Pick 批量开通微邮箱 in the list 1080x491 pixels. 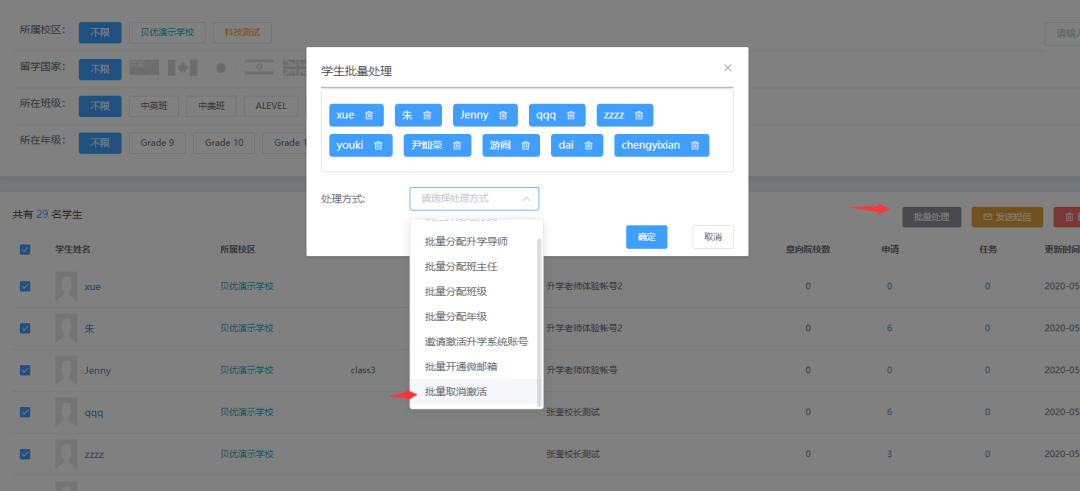462,367
